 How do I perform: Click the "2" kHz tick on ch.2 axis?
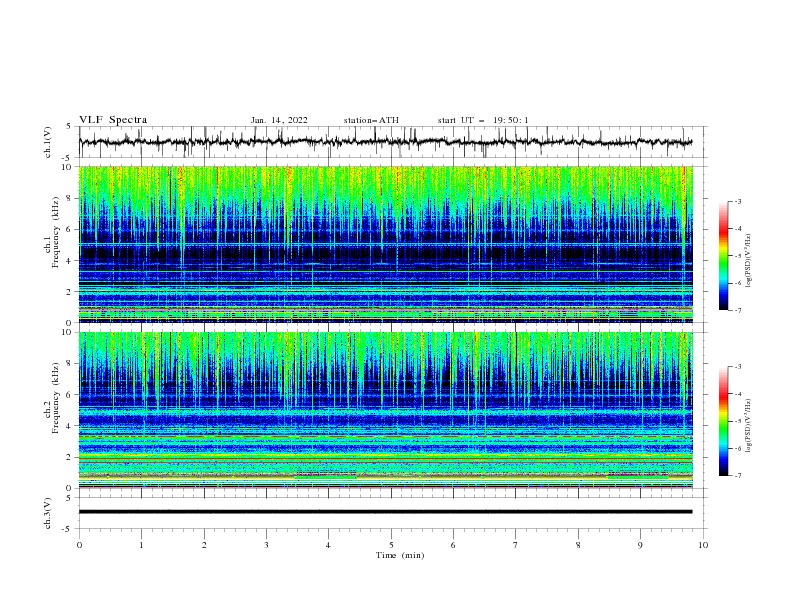70,457
